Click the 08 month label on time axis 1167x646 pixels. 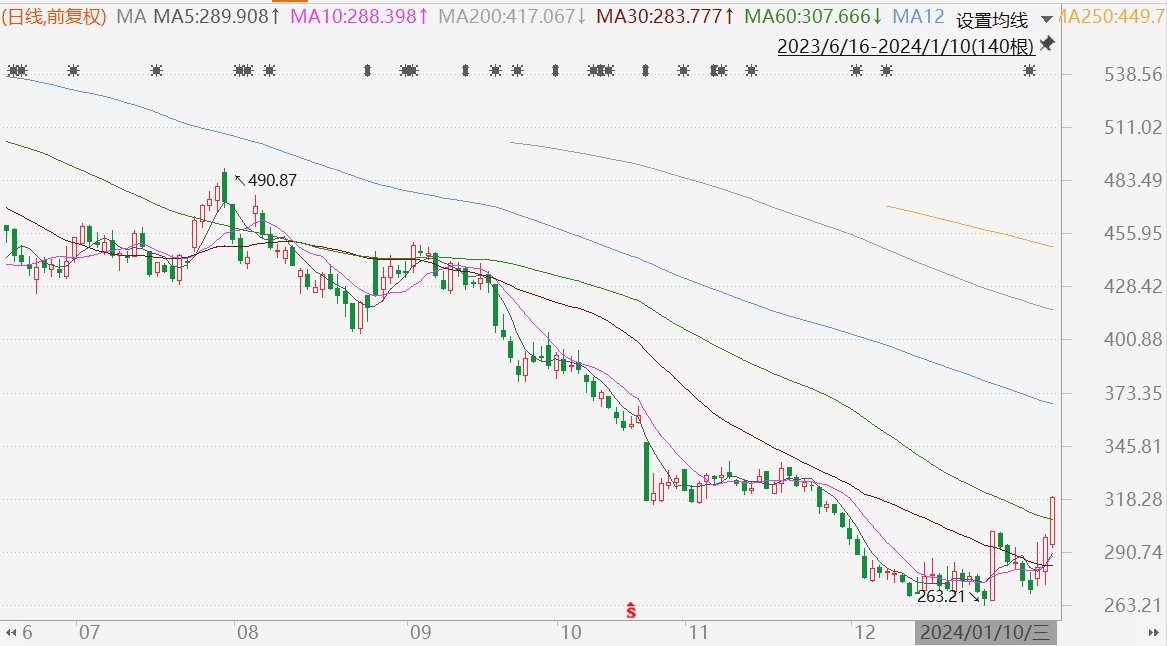click(247, 633)
